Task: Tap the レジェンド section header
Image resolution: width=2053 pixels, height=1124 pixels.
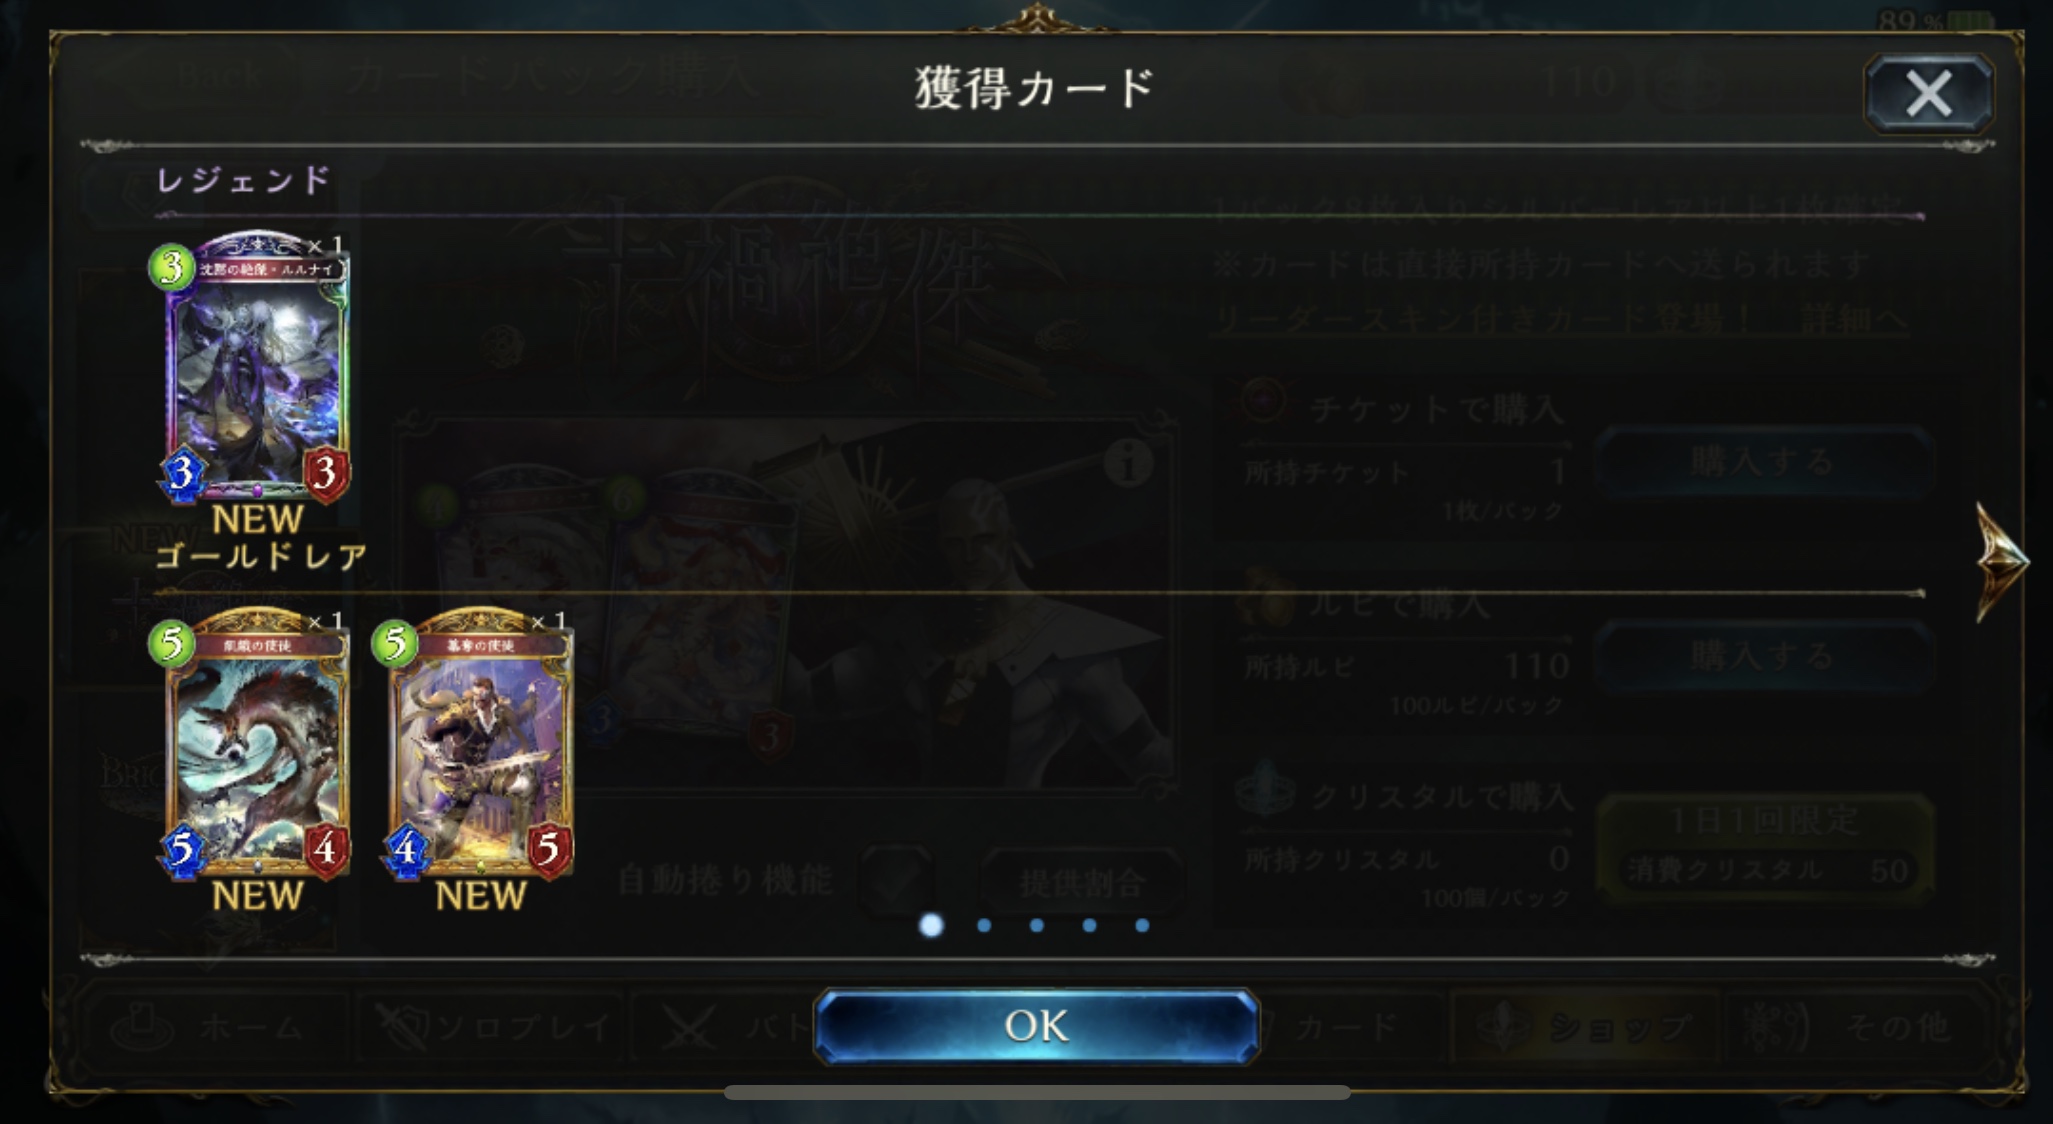Action: [x=243, y=180]
